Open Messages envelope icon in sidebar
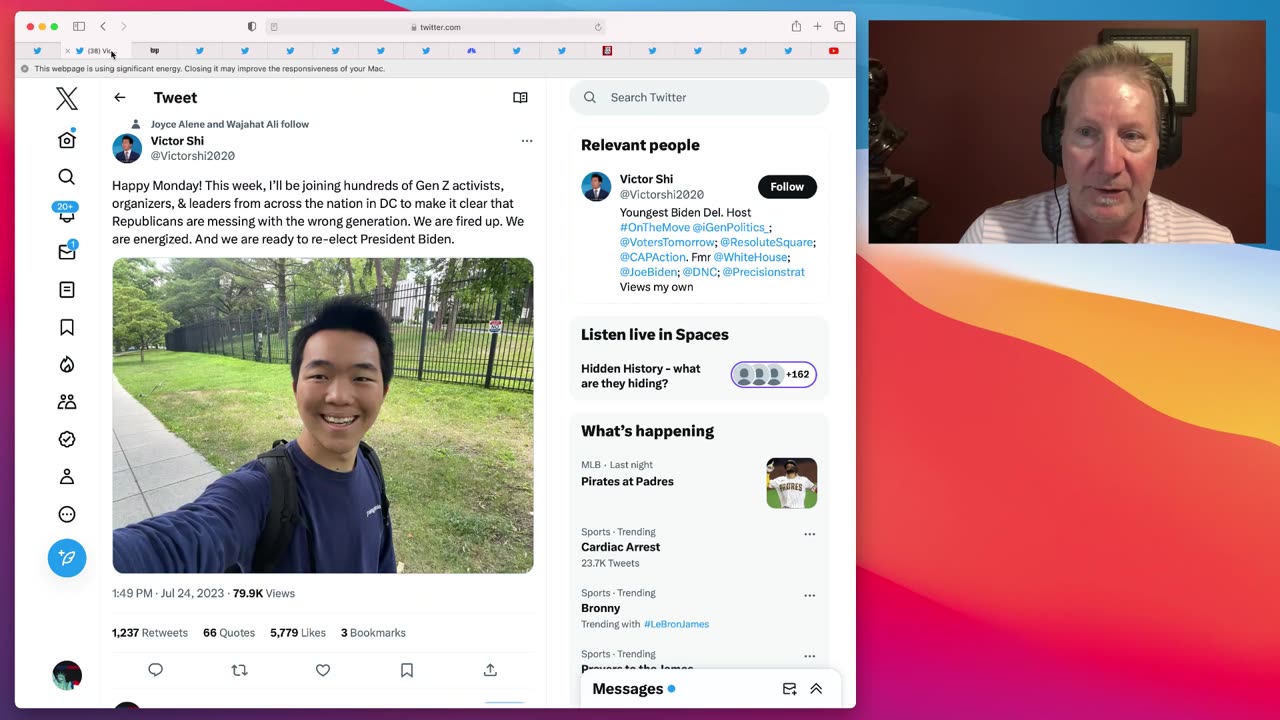 pyautogui.click(x=67, y=252)
